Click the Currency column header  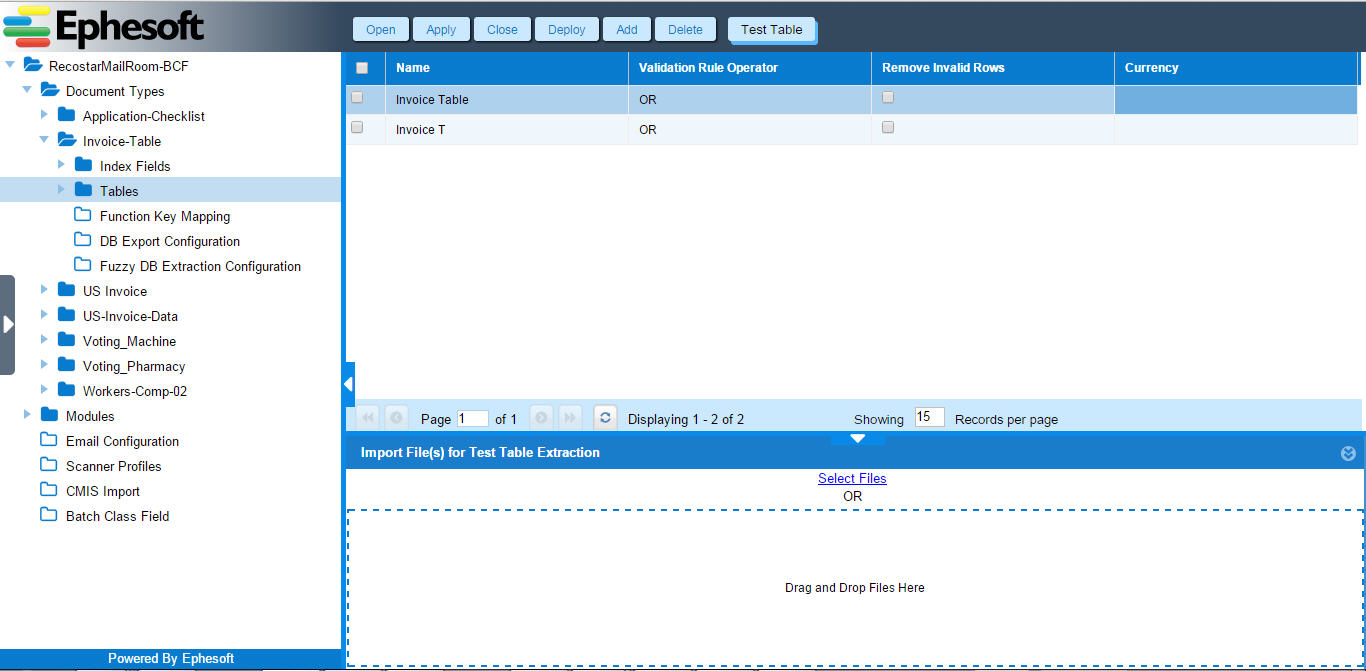pyautogui.click(x=1236, y=68)
